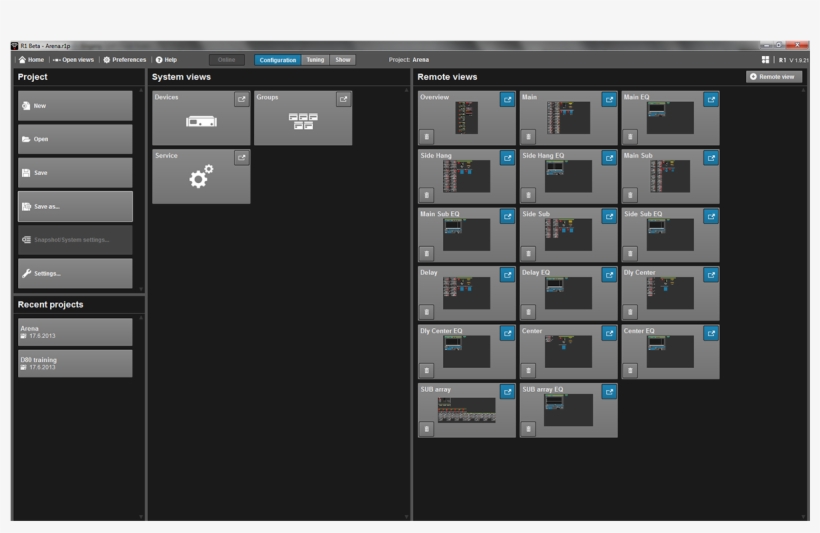
Task: Open the Main EQ view pop-out icon
Action: [711, 99]
